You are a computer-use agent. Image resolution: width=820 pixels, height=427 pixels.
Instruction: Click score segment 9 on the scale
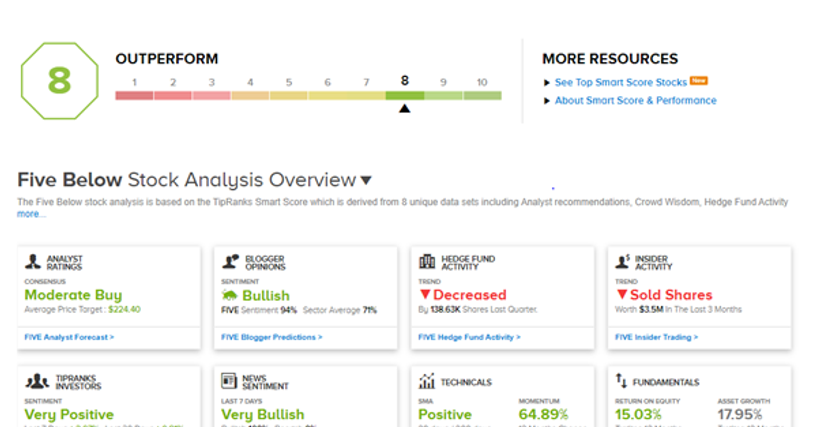[443, 96]
